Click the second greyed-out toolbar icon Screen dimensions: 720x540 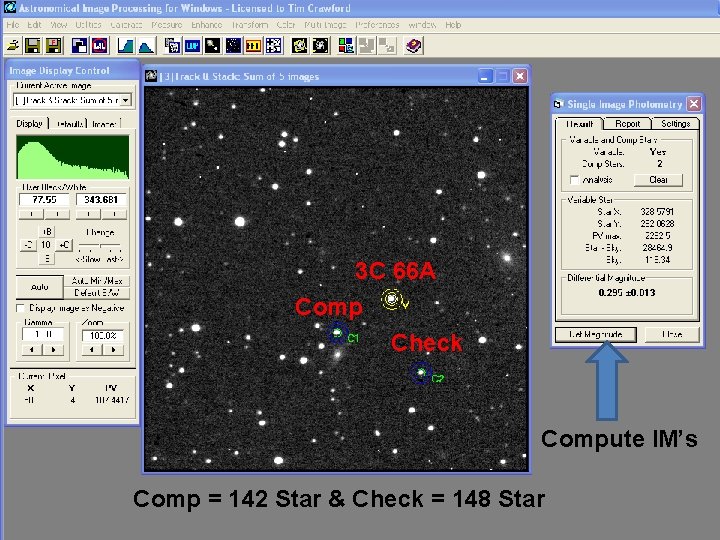388,45
